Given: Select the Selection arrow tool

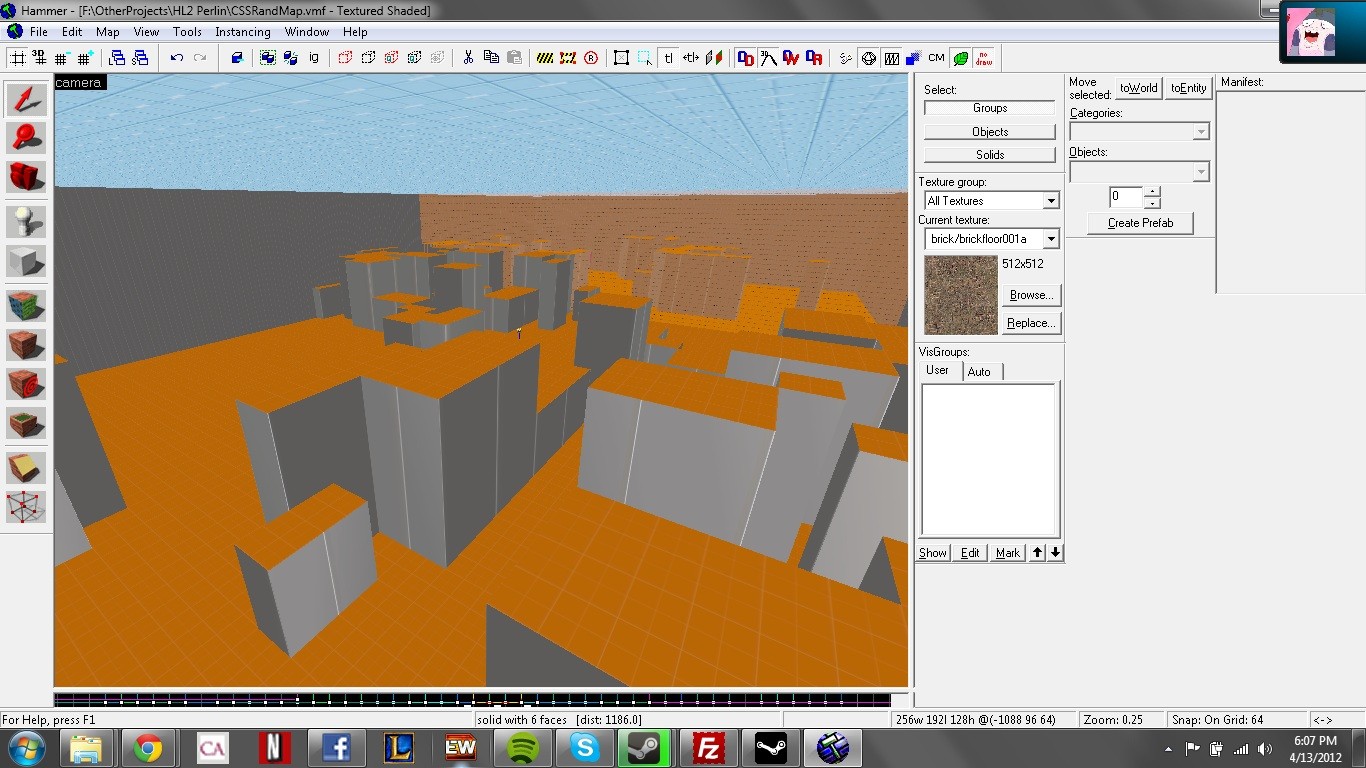Looking at the screenshot, I should coord(27,98).
